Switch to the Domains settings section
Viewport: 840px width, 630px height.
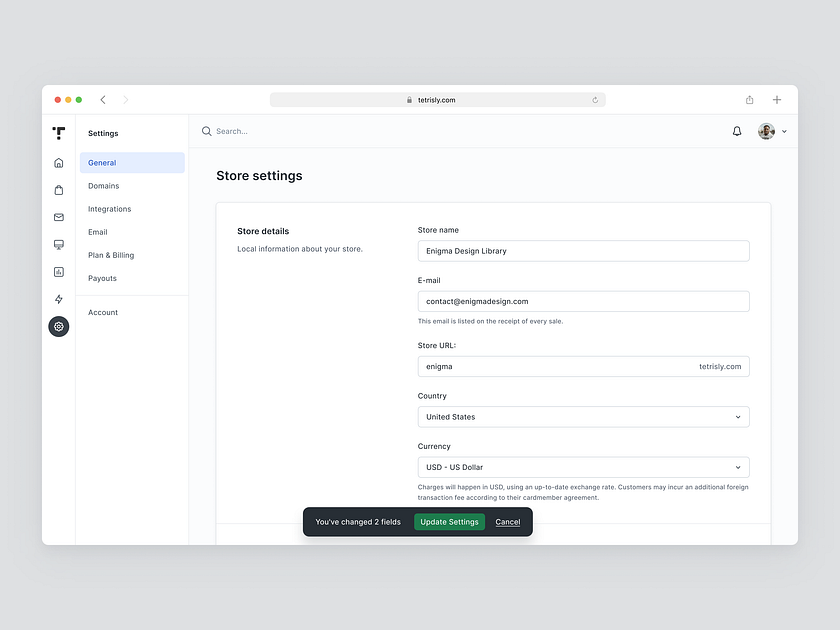104,185
